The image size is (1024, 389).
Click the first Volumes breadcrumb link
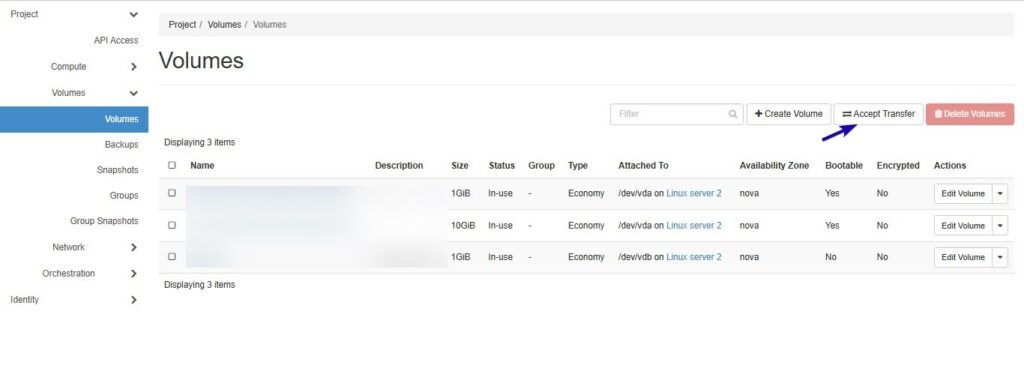point(225,25)
